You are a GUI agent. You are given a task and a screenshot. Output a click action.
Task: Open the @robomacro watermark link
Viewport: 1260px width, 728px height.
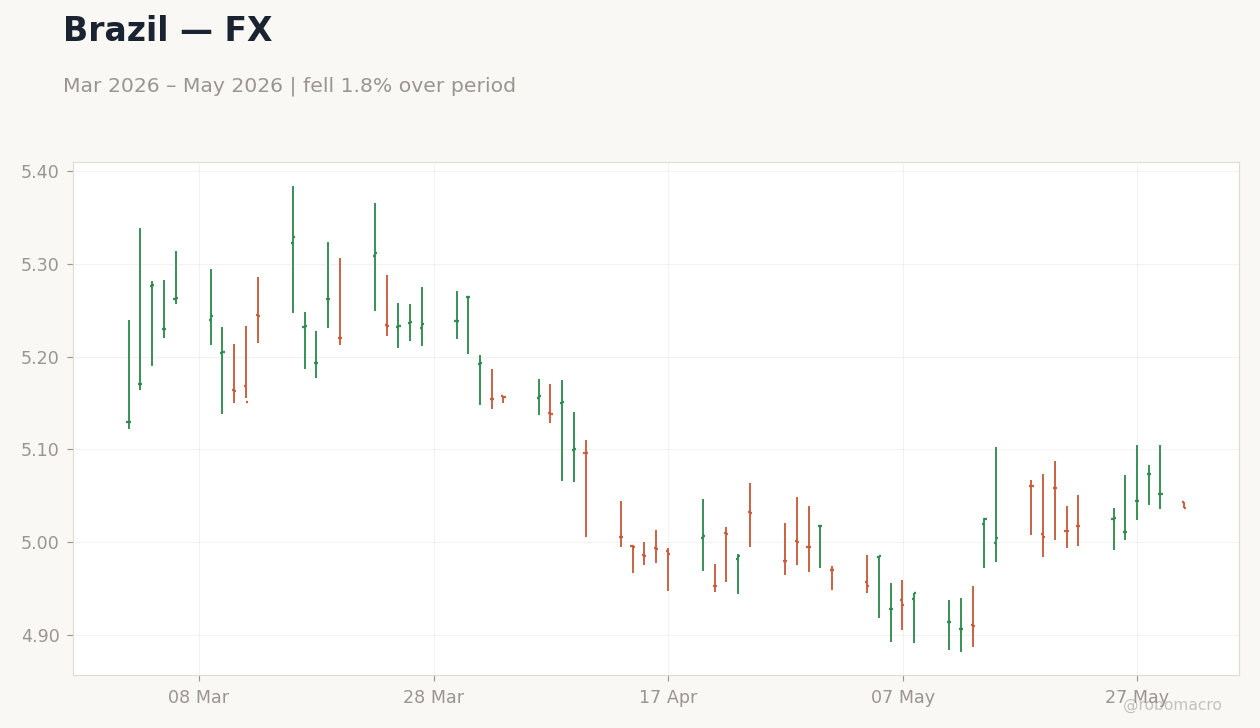point(1172,706)
